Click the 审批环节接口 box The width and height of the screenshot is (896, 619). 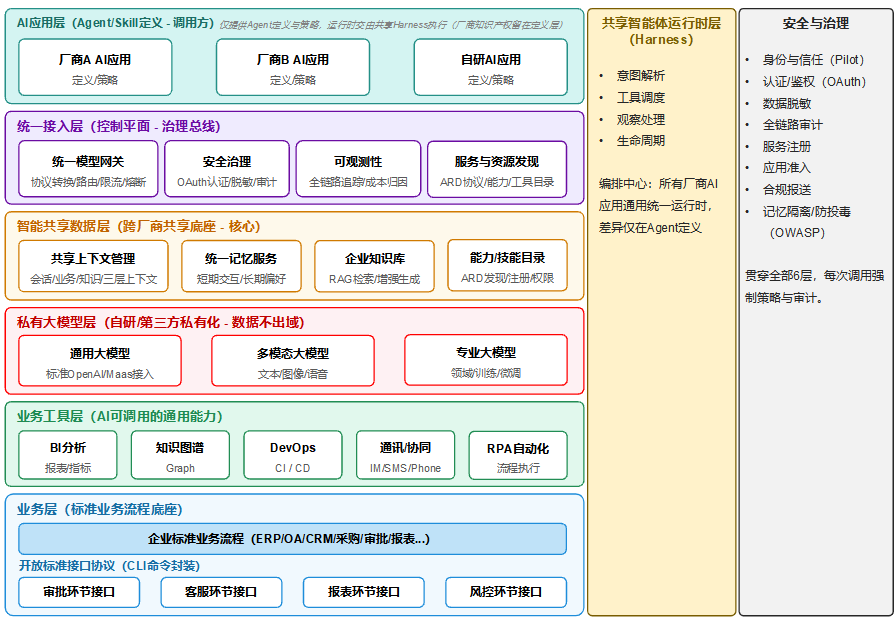pyautogui.click(x=79, y=592)
